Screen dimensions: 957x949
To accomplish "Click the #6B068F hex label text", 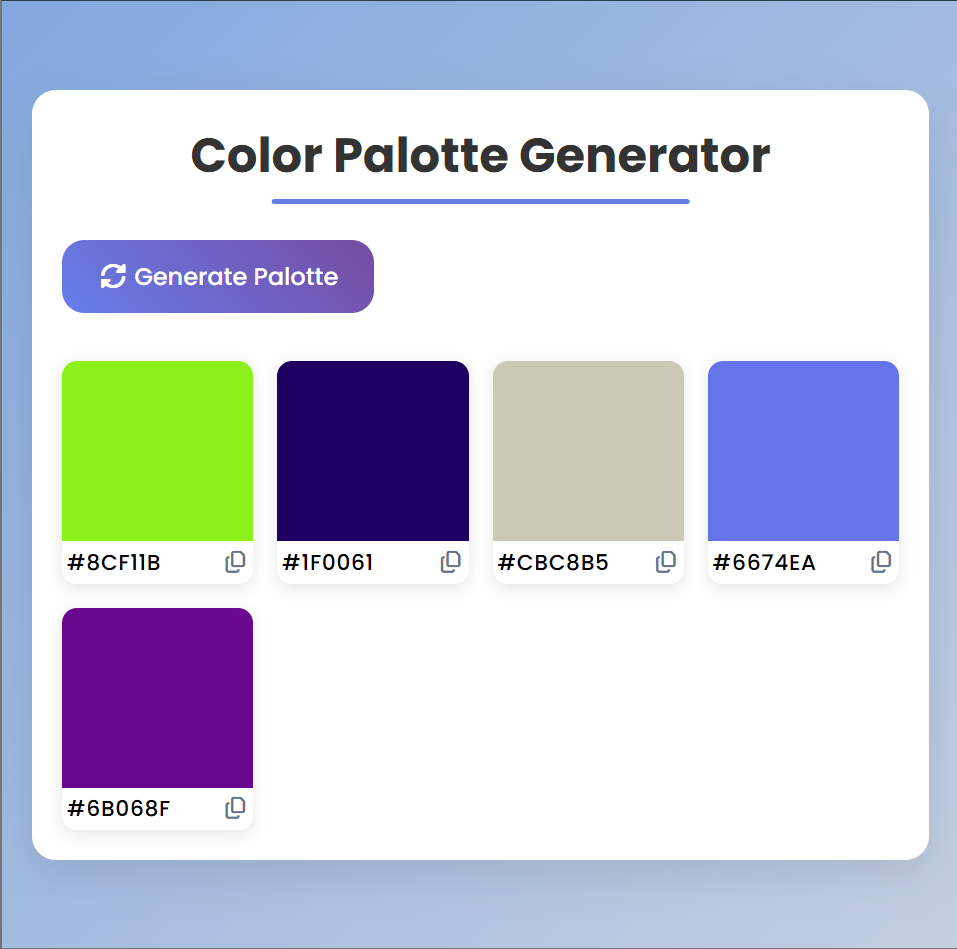I will [x=110, y=808].
